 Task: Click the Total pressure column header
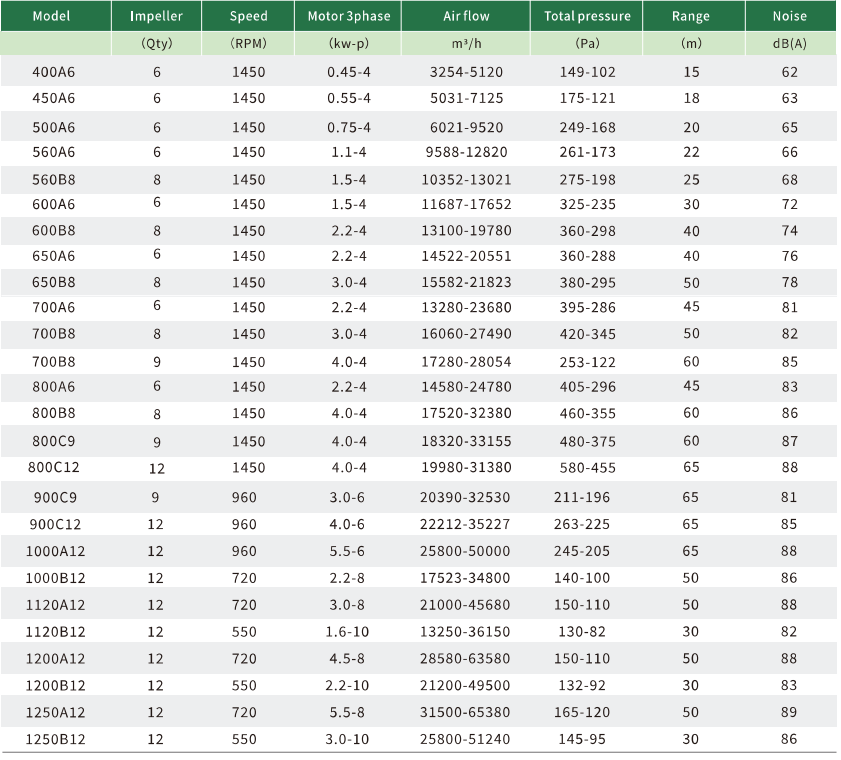click(x=587, y=16)
